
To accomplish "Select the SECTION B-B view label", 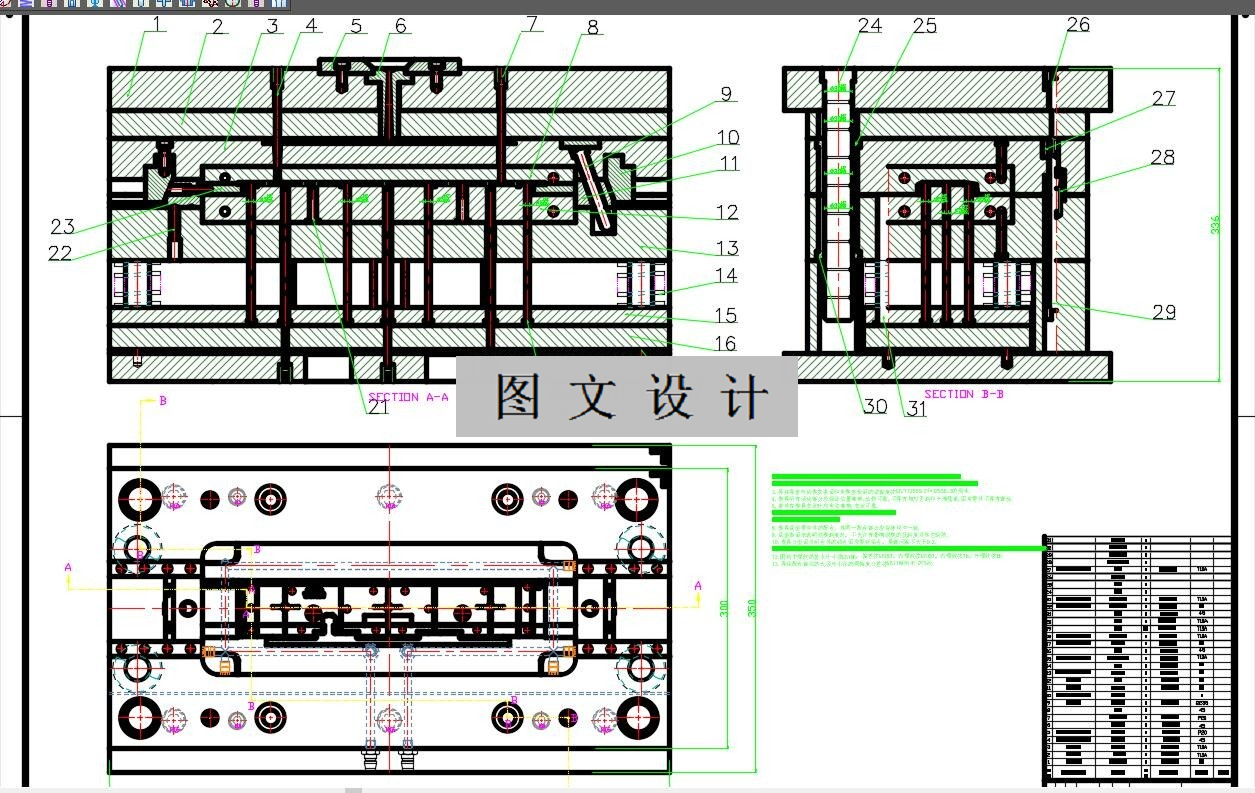I will [964, 394].
